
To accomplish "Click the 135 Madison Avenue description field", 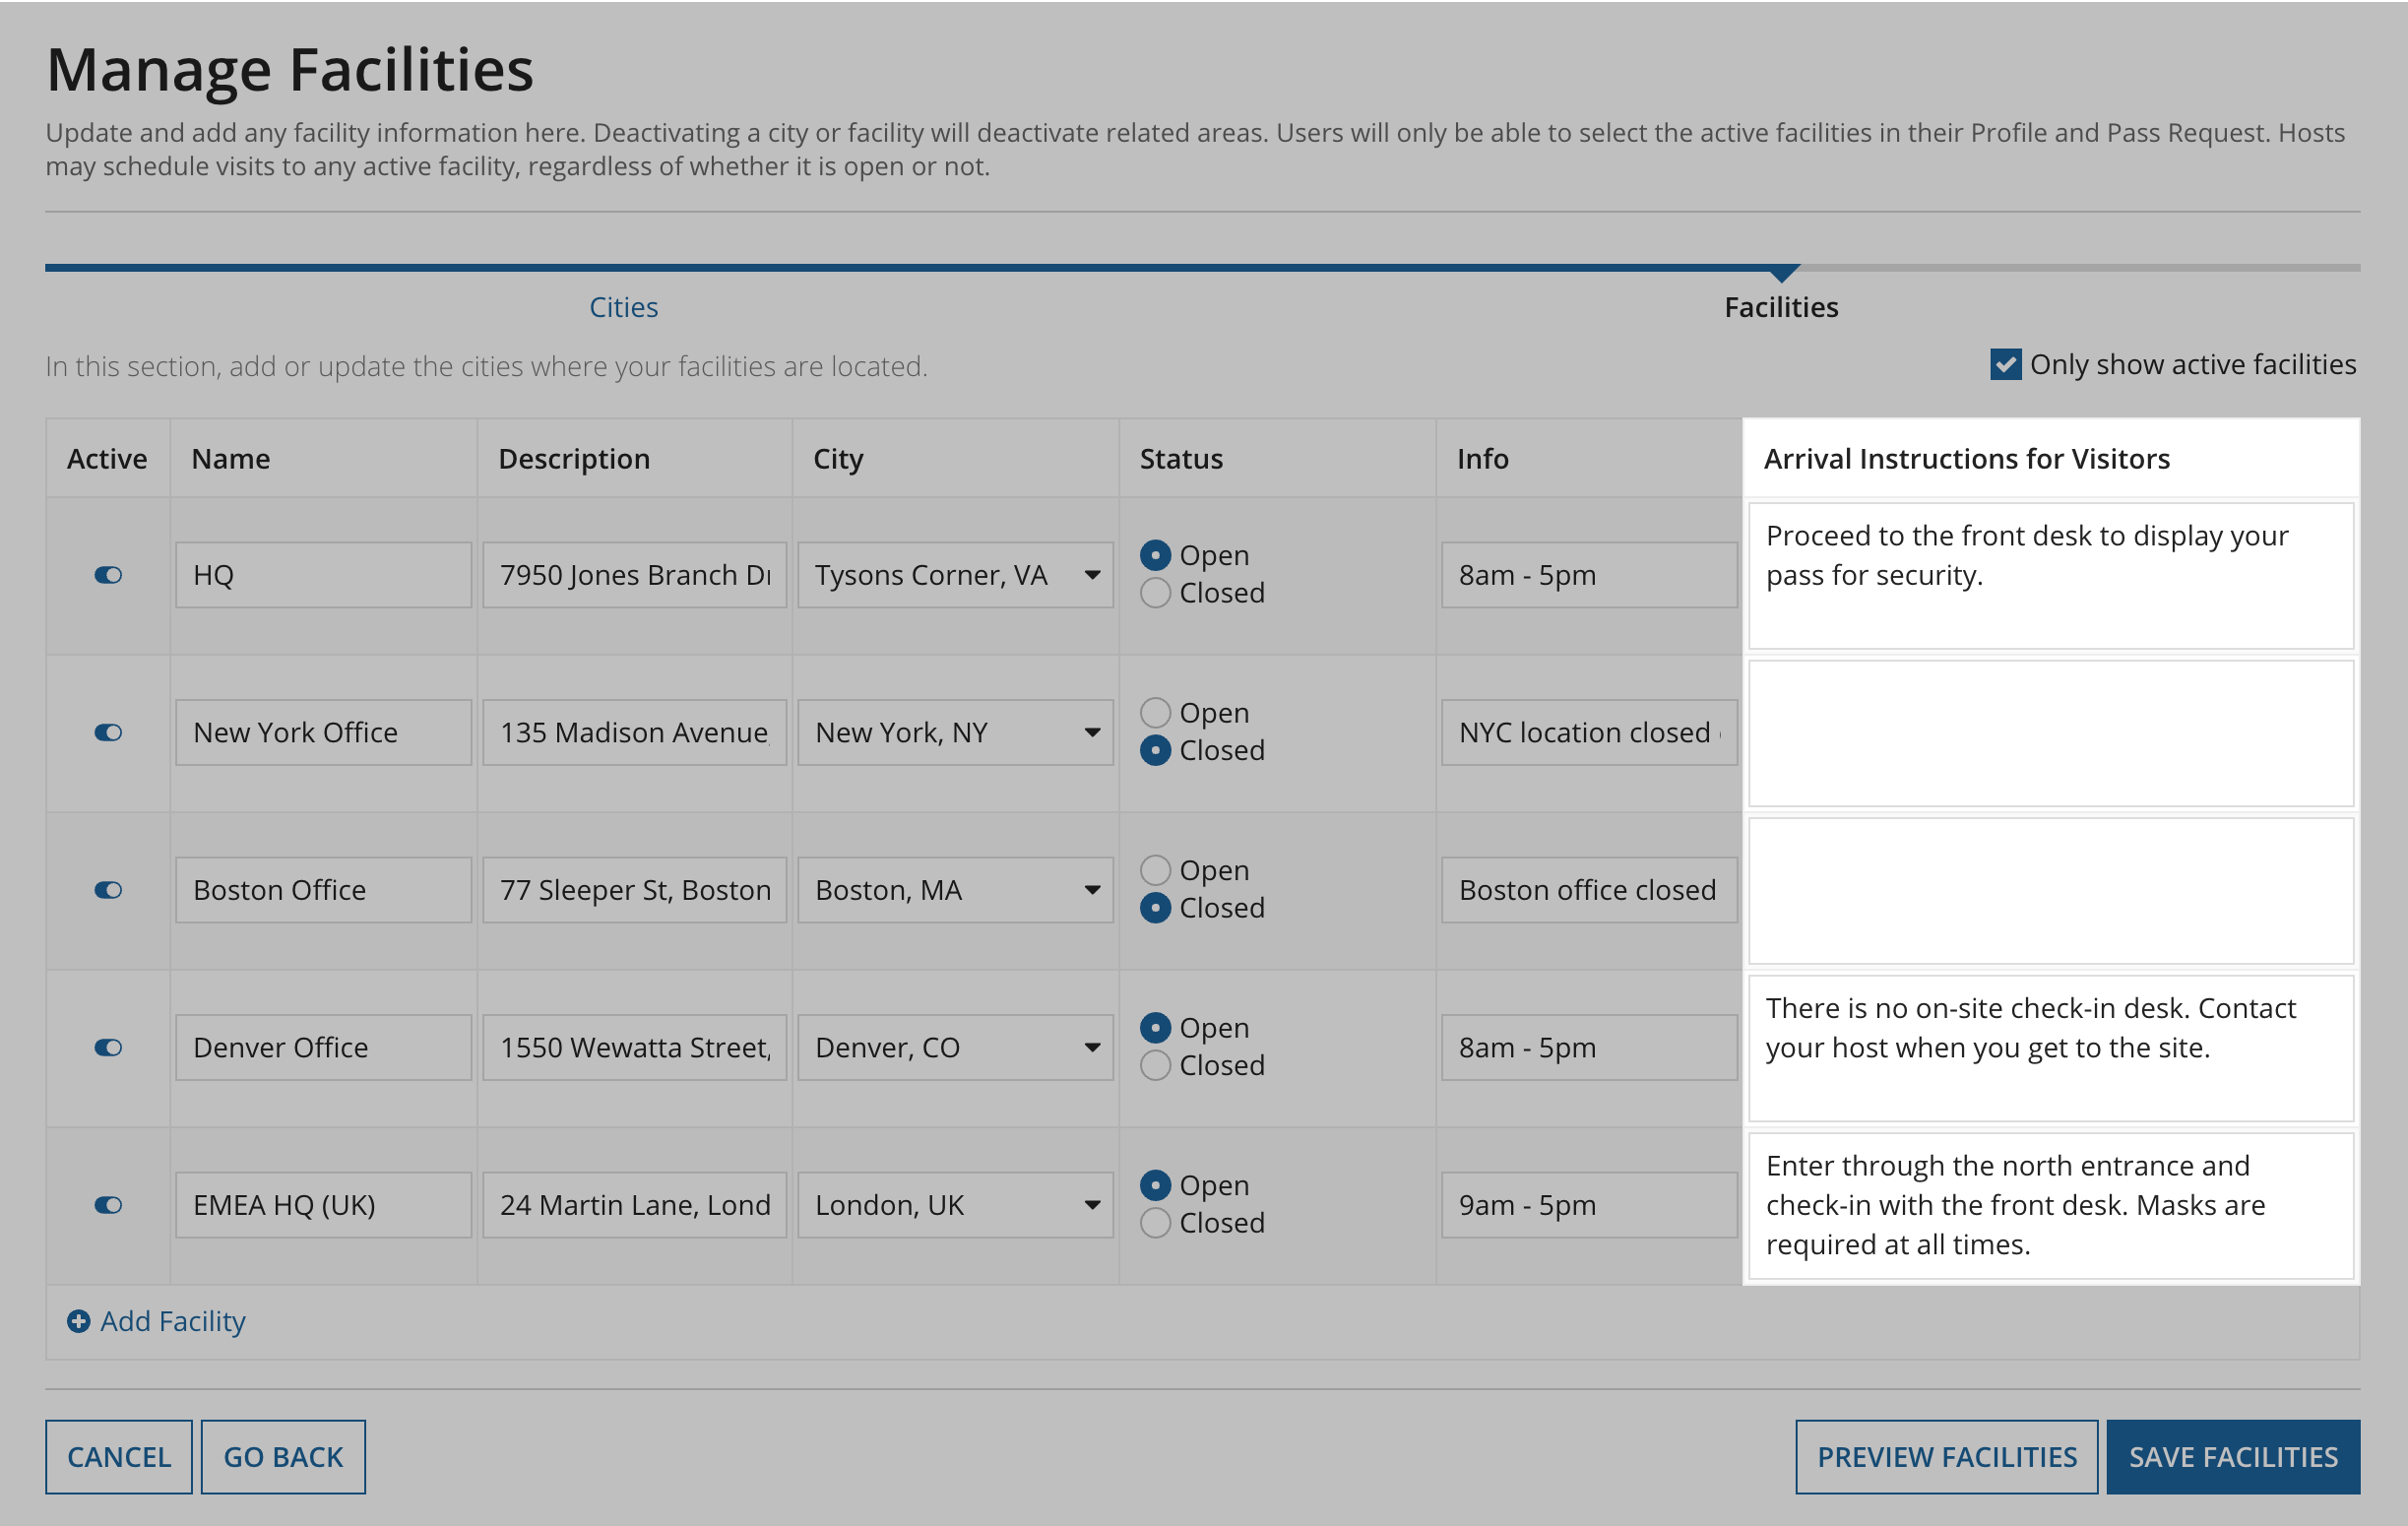I will [634, 732].
